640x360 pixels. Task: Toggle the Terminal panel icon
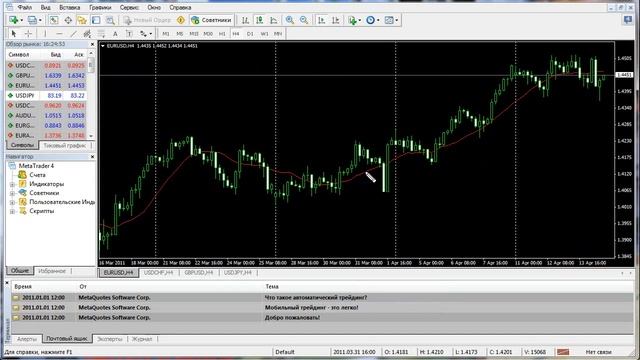[96, 20]
